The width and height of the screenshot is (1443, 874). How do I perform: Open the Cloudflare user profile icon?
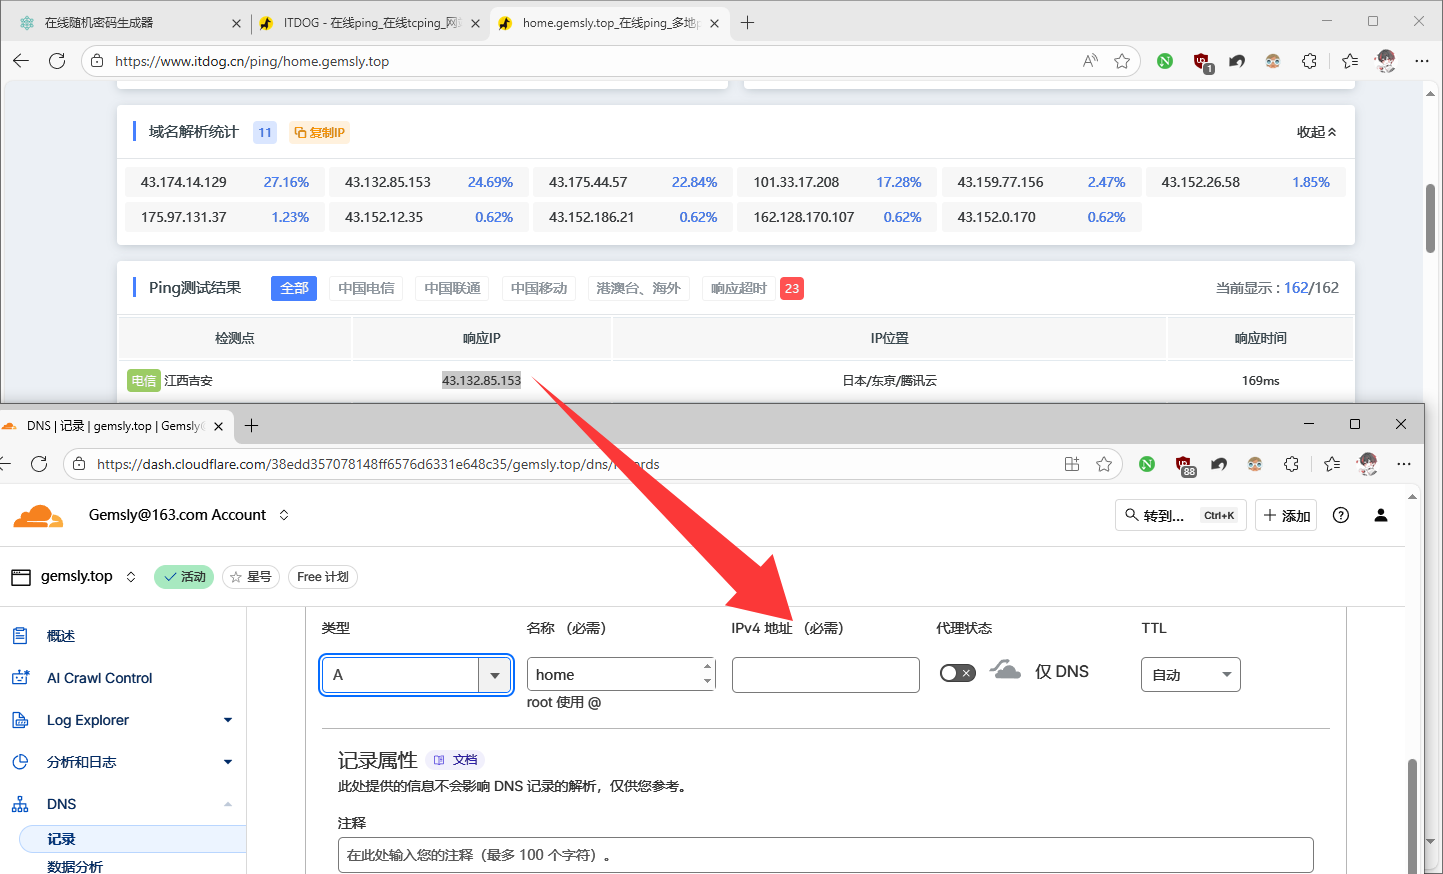click(x=1381, y=515)
